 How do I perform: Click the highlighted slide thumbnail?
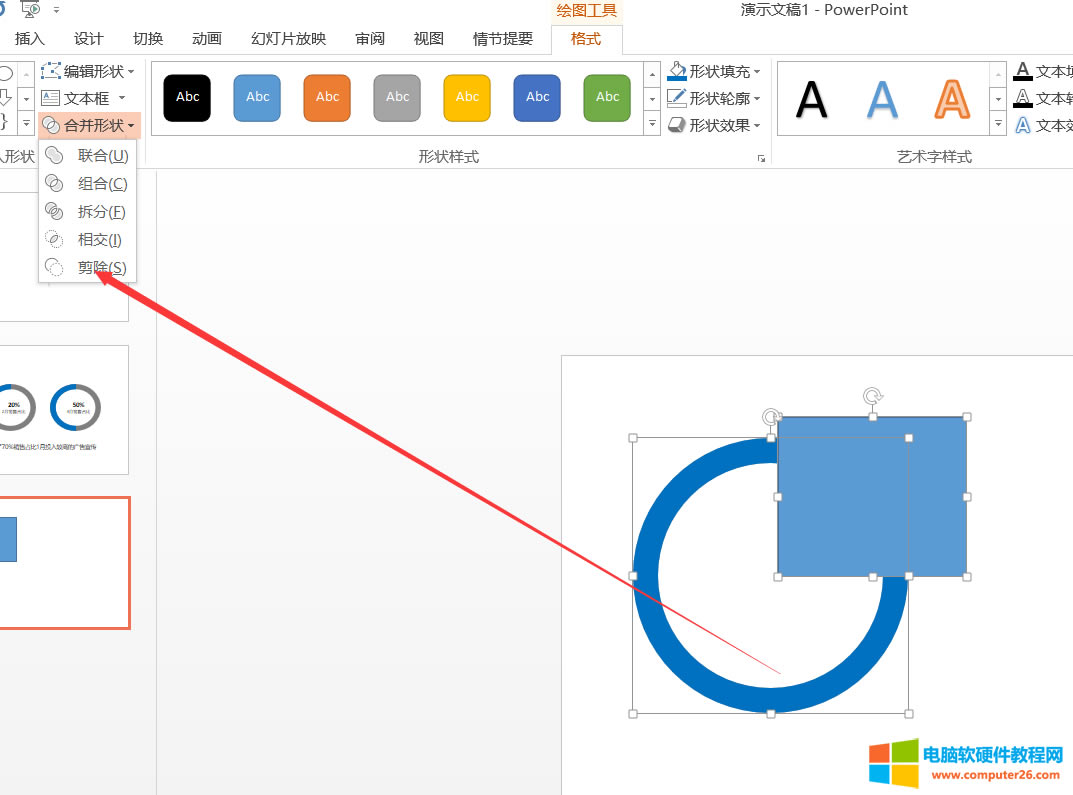coord(65,563)
